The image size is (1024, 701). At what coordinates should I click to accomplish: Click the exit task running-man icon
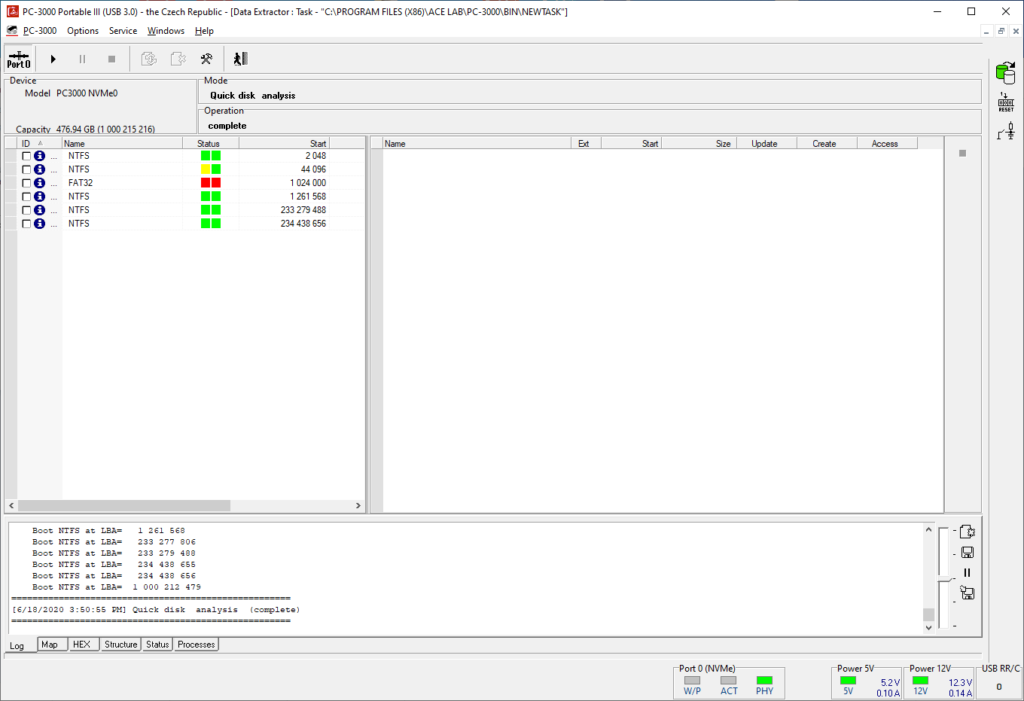(240, 59)
